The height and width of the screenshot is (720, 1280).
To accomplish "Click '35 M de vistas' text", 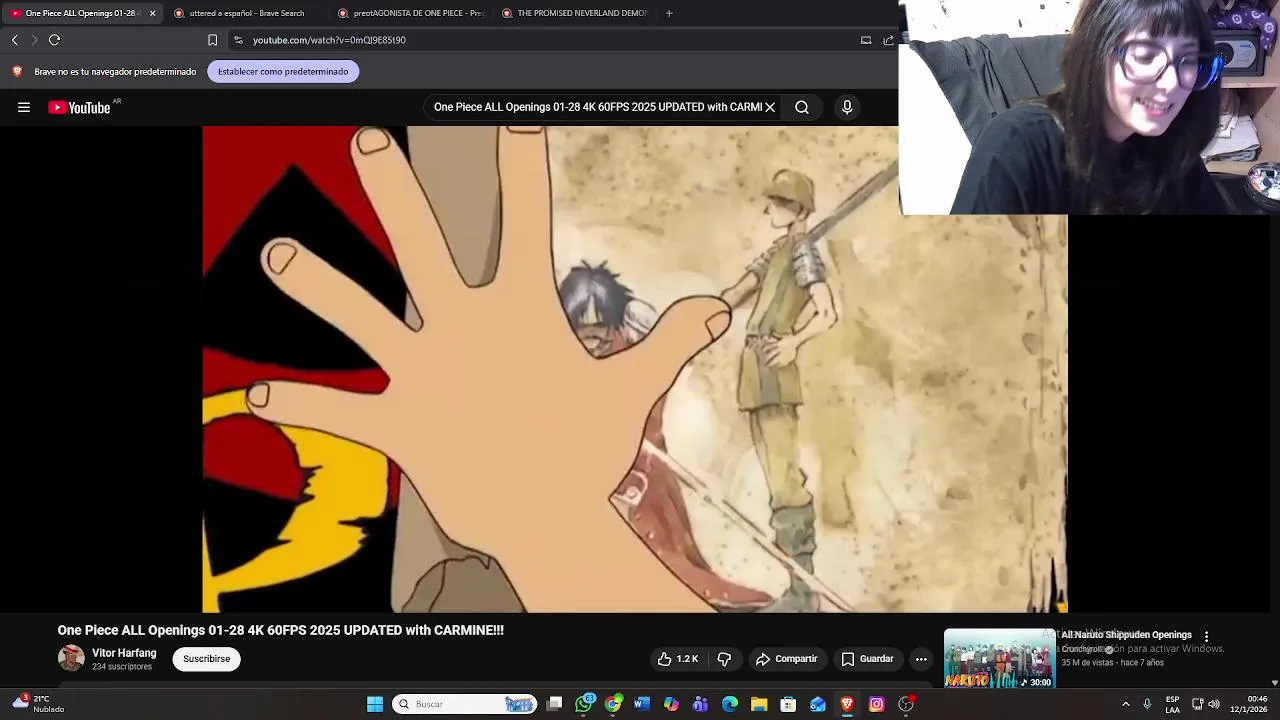I will click(1088, 662).
